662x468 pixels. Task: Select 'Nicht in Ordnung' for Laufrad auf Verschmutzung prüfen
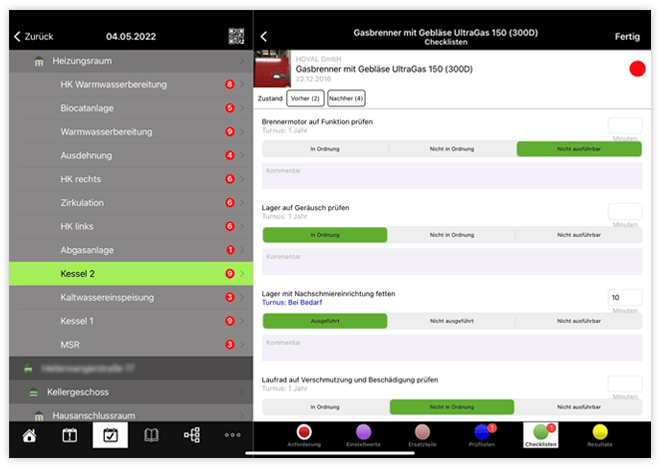point(452,407)
